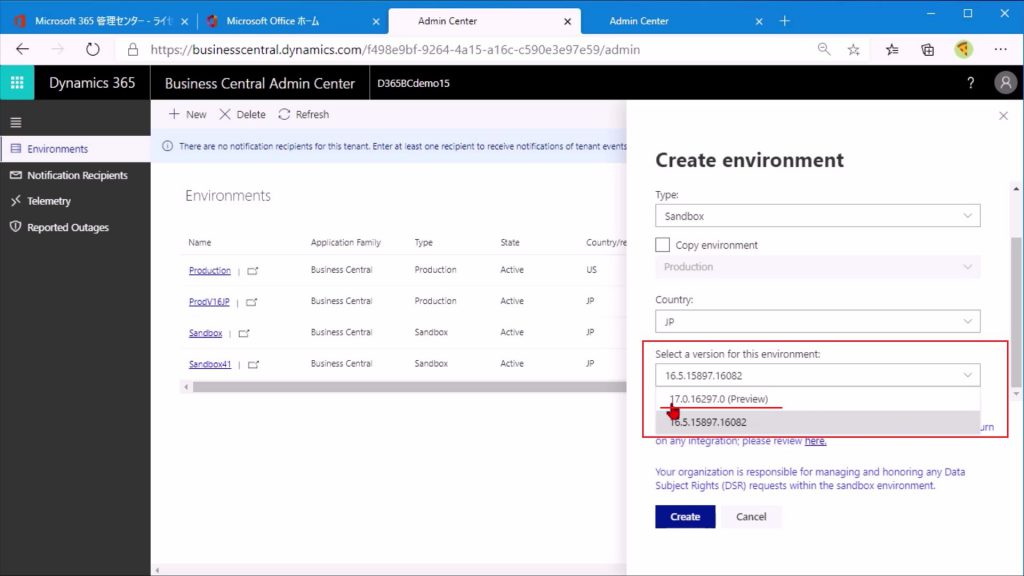Click New in the command bar
The width and height of the screenshot is (1024, 576).
pos(187,114)
